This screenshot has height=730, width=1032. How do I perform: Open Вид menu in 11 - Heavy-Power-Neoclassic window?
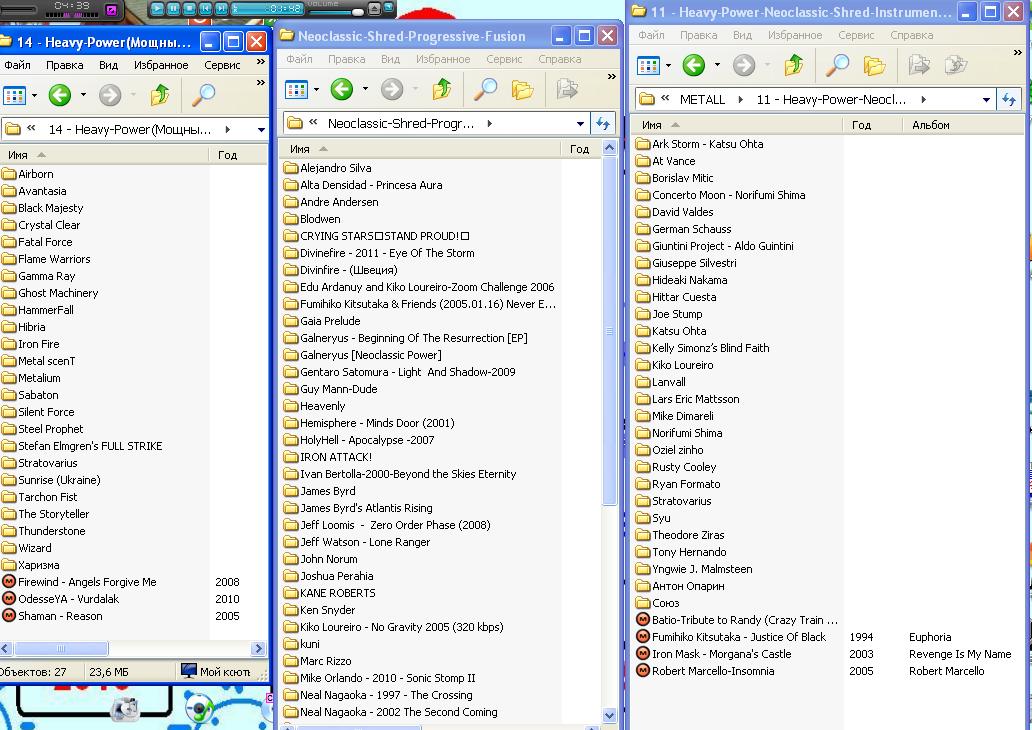[x=742, y=35]
